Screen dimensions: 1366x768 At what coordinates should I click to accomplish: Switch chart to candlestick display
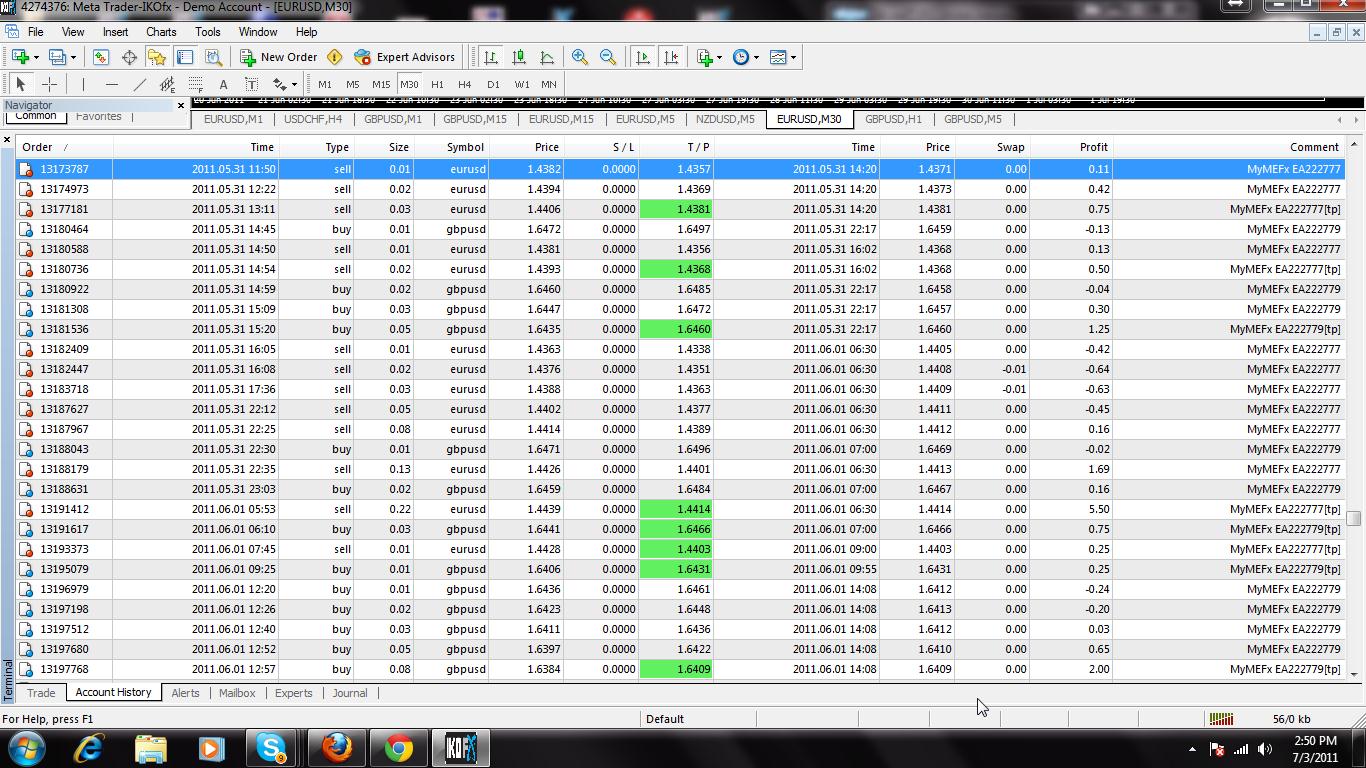pyautogui.click(x=519, y=57)
